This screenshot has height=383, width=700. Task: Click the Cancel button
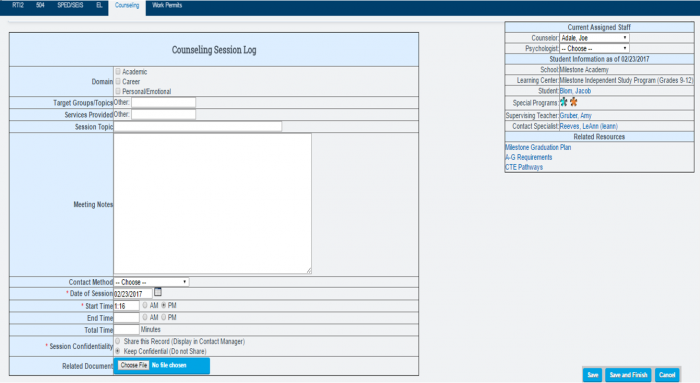(x=667, y=375)
